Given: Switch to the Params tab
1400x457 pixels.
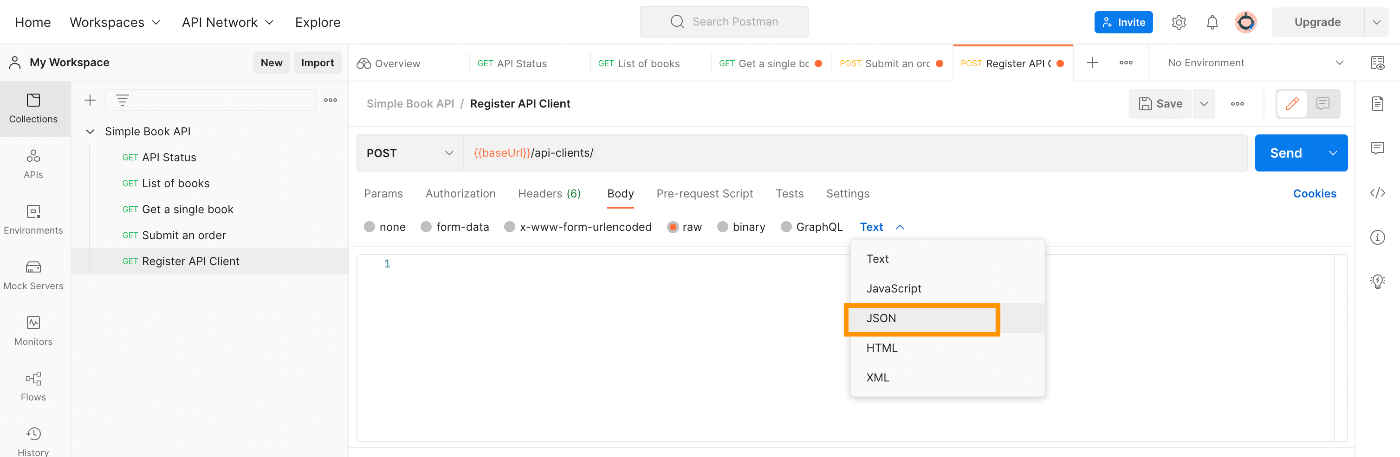Looking at the screenshot, I should 383,193.
